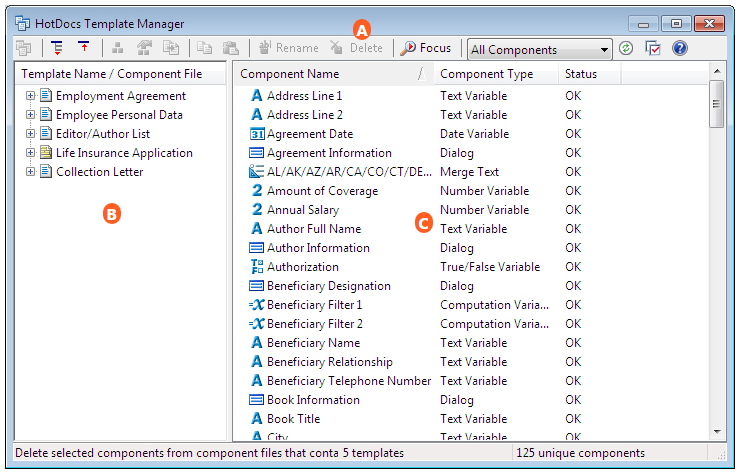Select Collection Letter template

click(x=100, y=172)
